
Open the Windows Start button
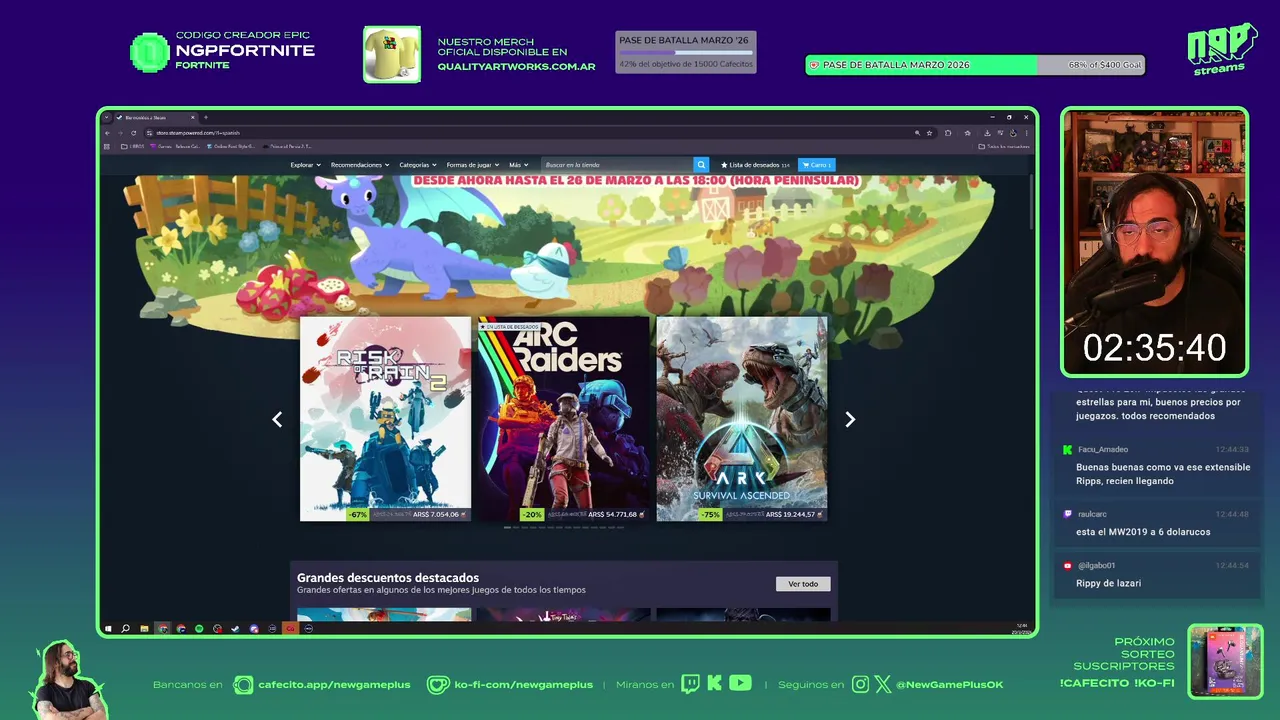[108, 629]
